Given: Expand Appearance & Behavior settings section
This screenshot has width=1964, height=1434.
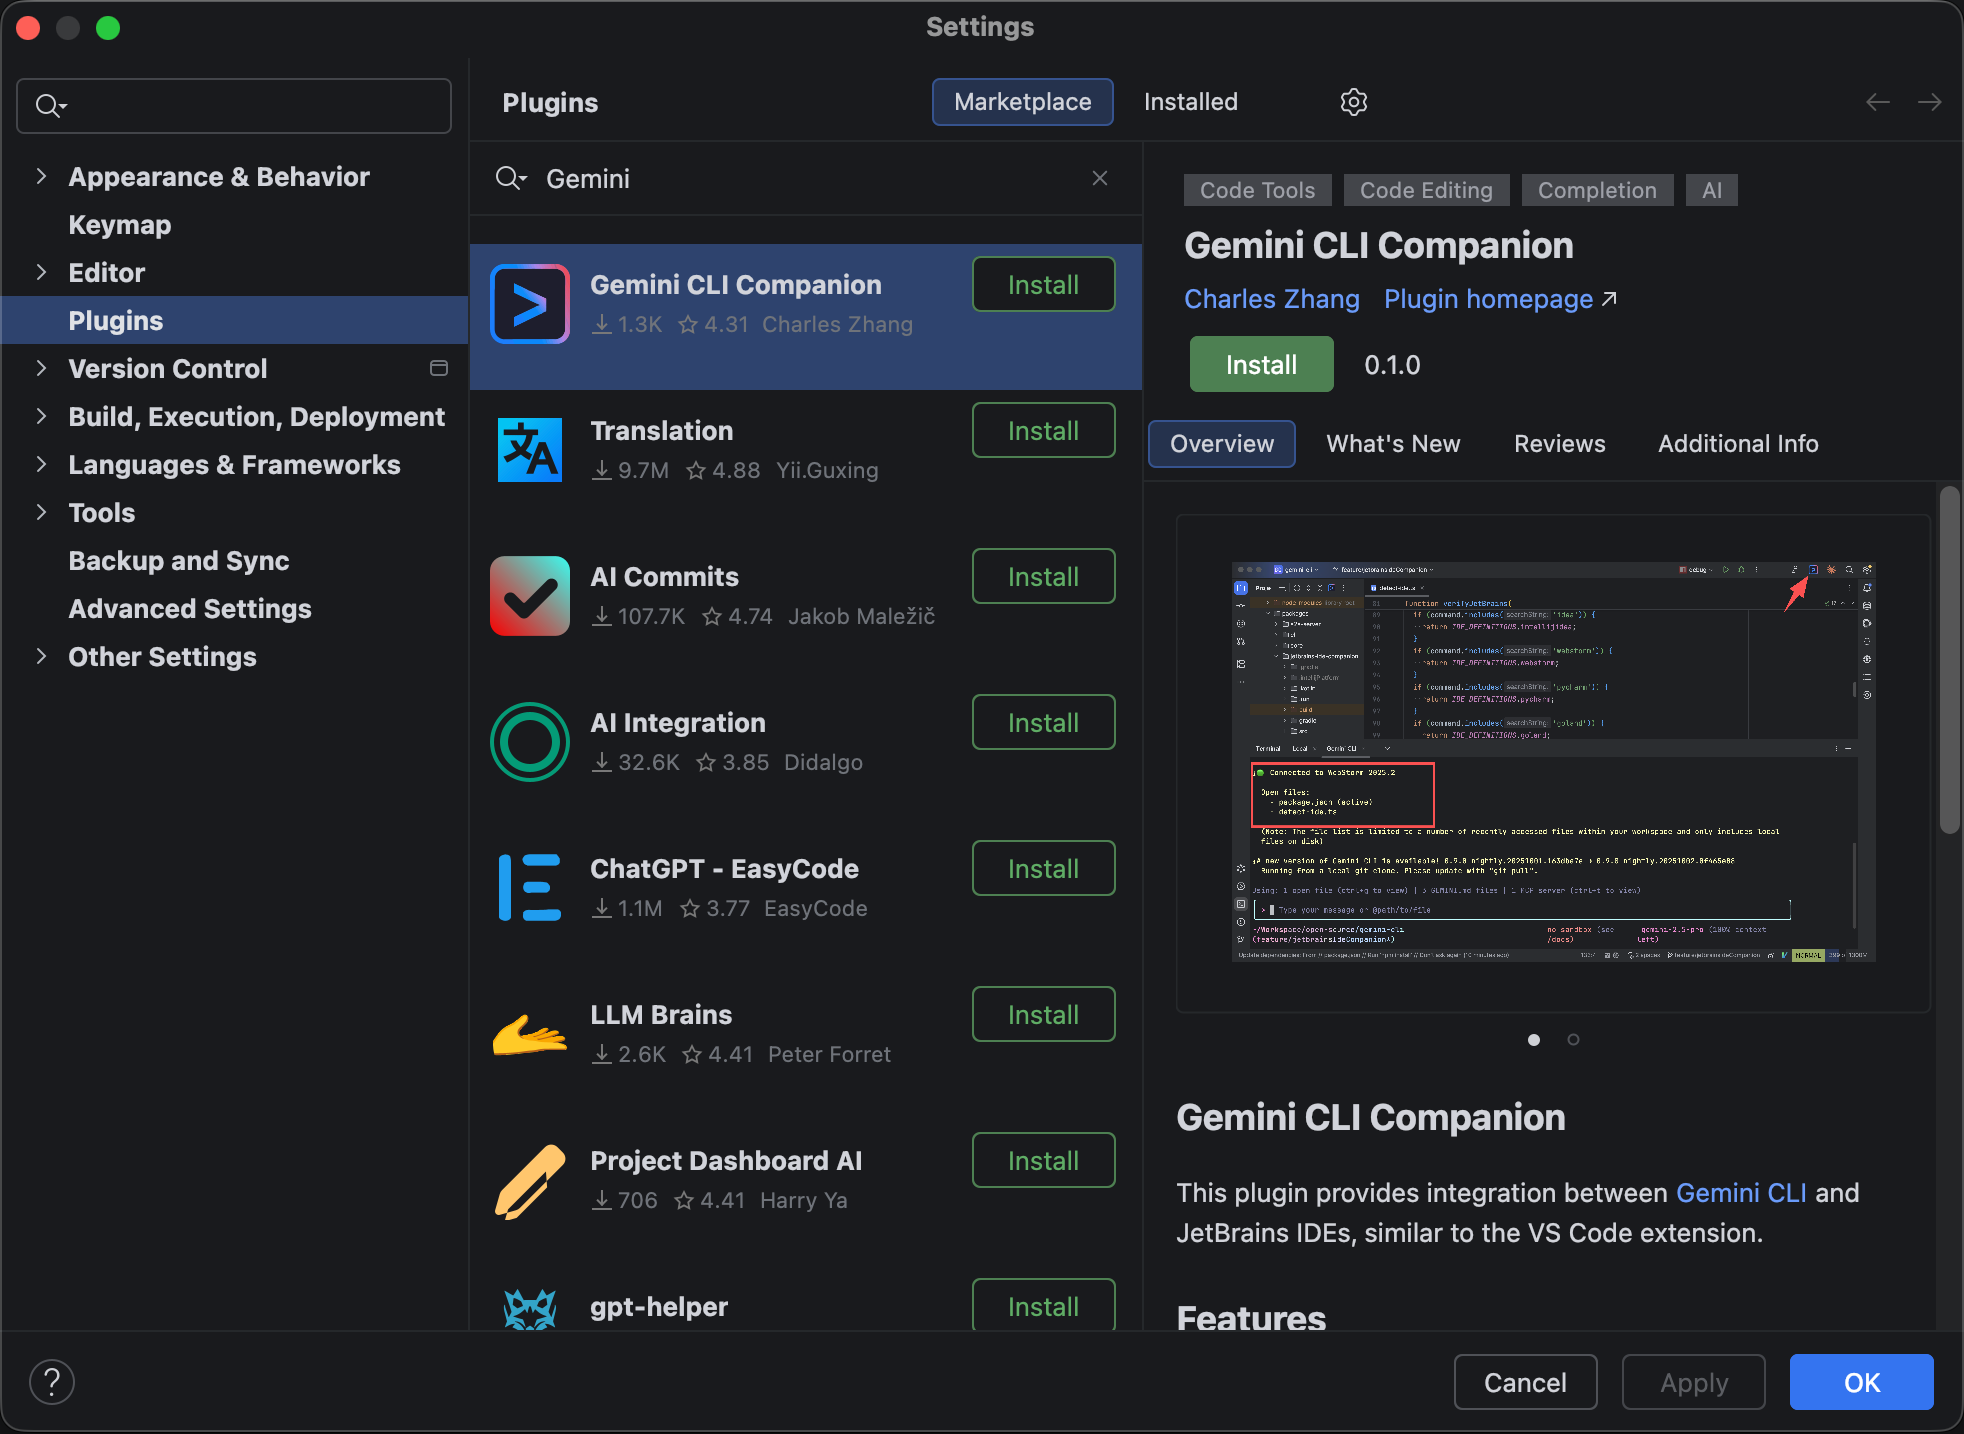Looking at the screenshot, I should click(x=41, y=177).
